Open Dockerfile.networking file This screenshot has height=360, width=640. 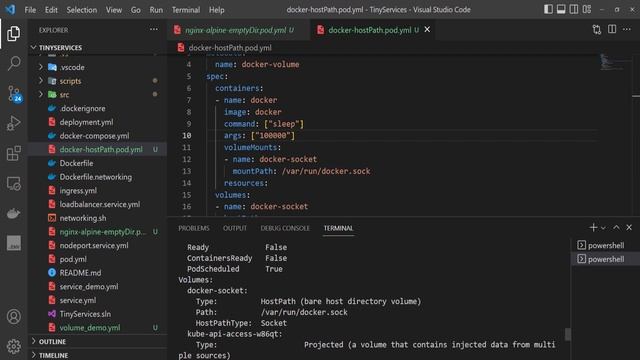click(x=98, y=177)
